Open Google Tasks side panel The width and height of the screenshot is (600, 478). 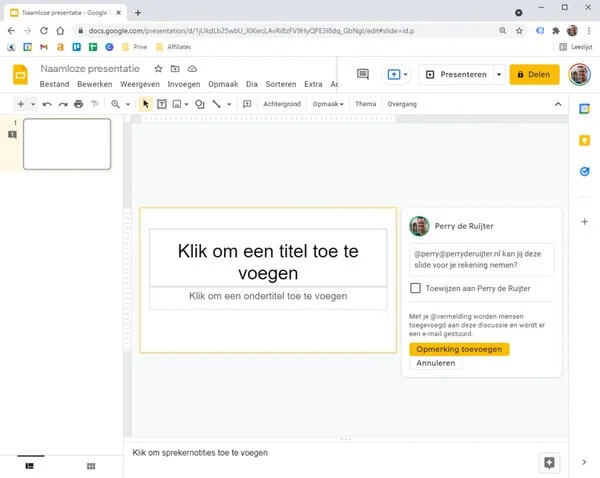tap(584, 171)
